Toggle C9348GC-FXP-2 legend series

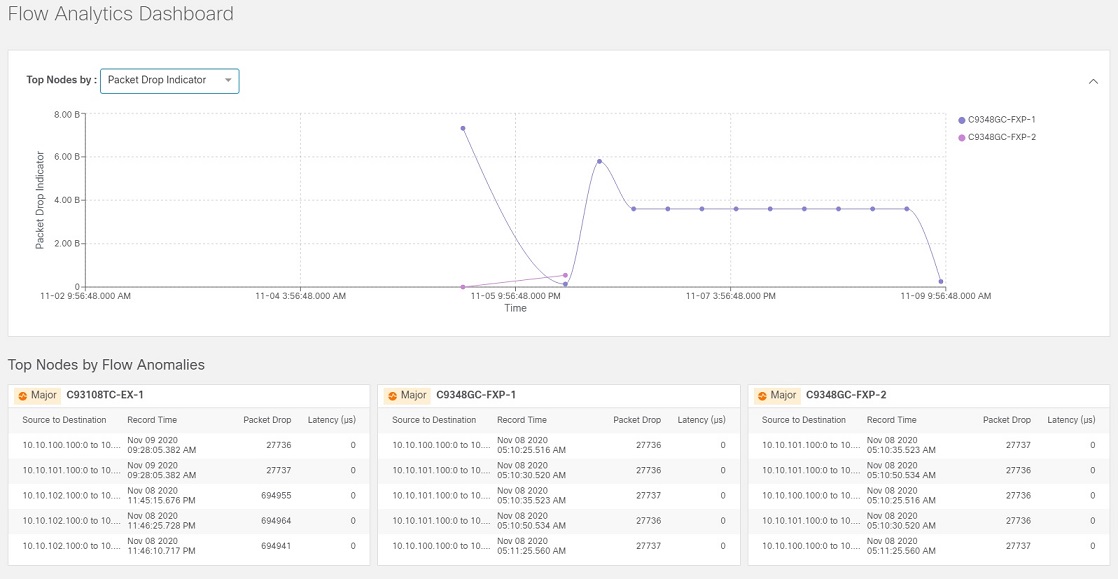tap(997, 137)
